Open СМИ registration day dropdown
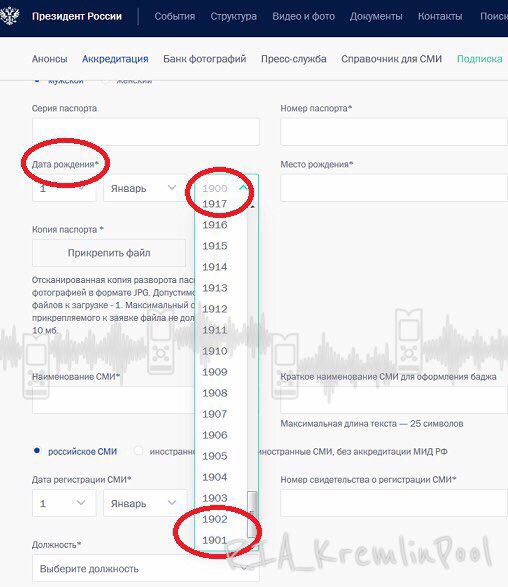 pyautogui.click(x=64, y=503)
